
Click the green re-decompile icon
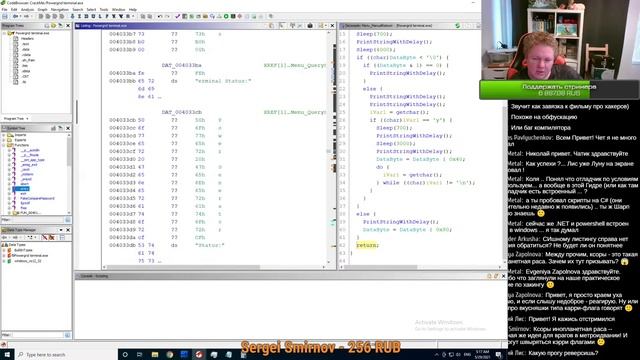click(x=458, y=26)
